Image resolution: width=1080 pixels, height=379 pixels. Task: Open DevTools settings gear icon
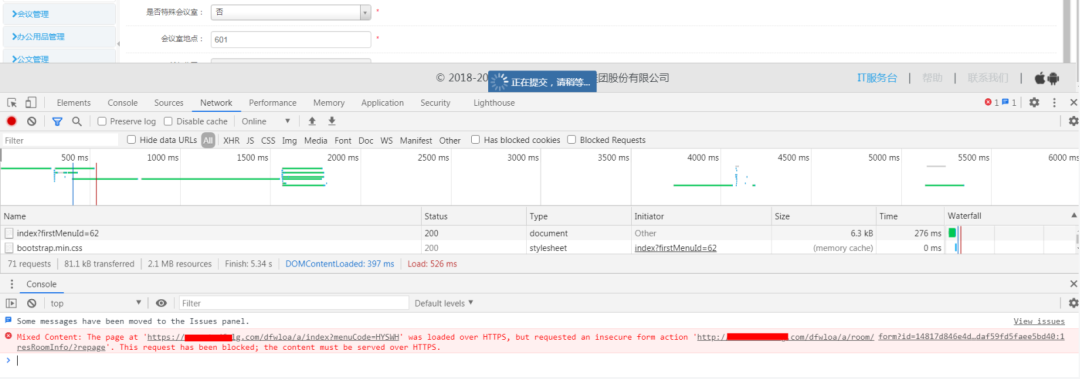pos(1034,103)
